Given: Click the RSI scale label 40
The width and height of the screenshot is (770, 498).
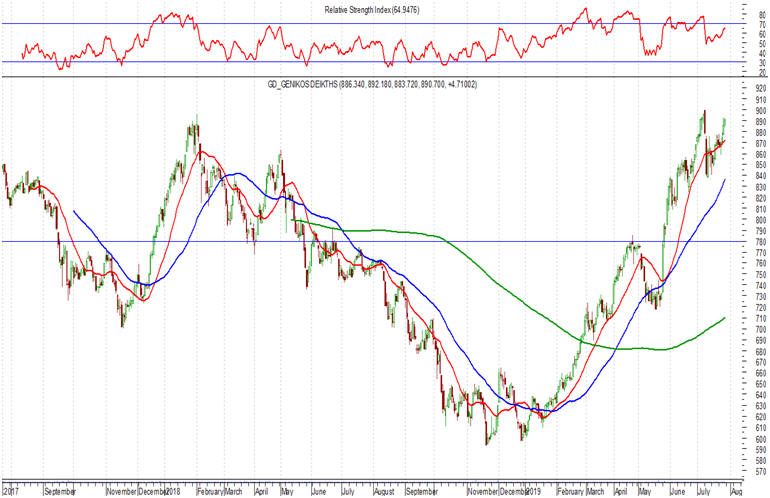Looking at the screenshot, I should point(762,53).
